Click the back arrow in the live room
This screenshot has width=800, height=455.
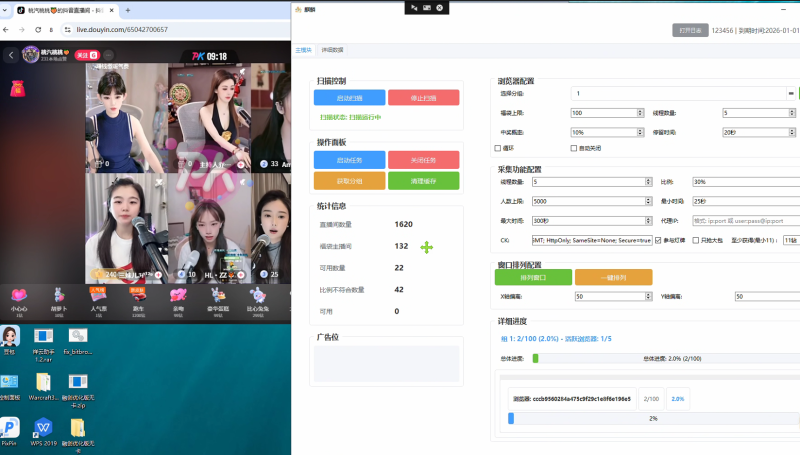pyautogui.click(x=11, y=55)
